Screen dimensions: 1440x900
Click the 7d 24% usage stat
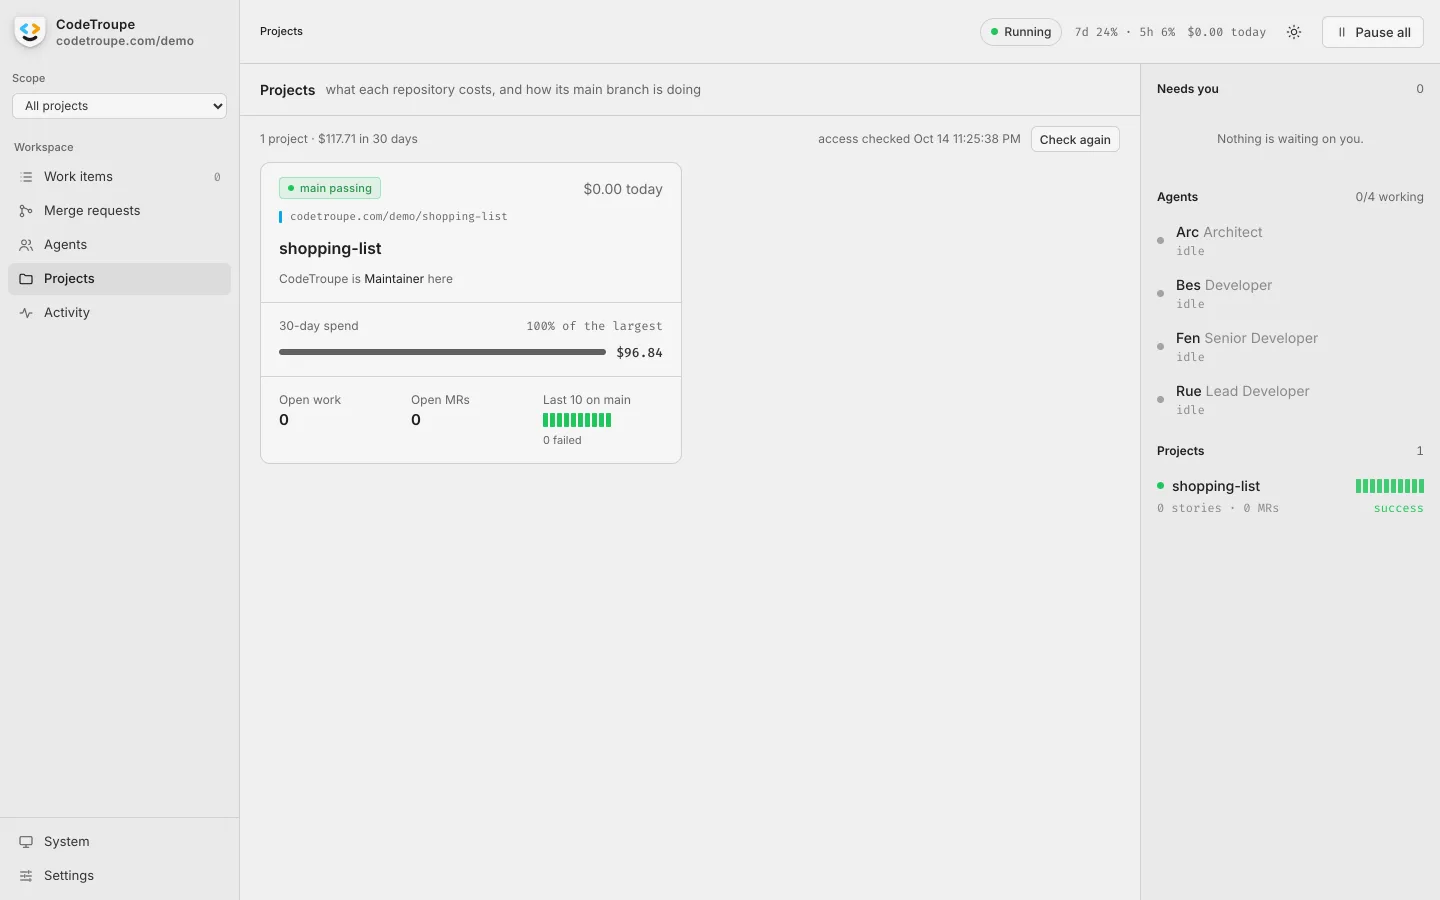pos(1096,32)
